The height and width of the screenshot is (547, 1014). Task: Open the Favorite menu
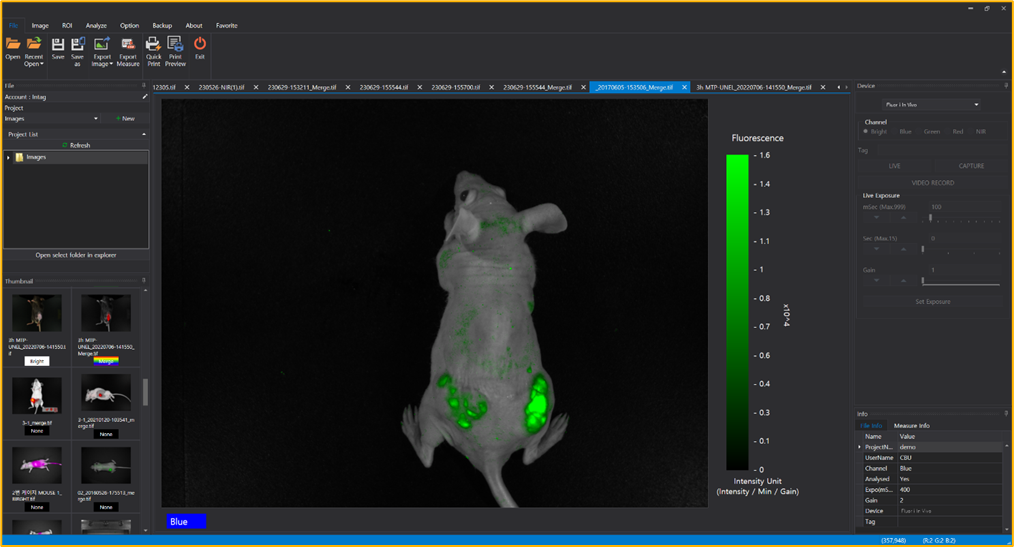tap(227, 26)
